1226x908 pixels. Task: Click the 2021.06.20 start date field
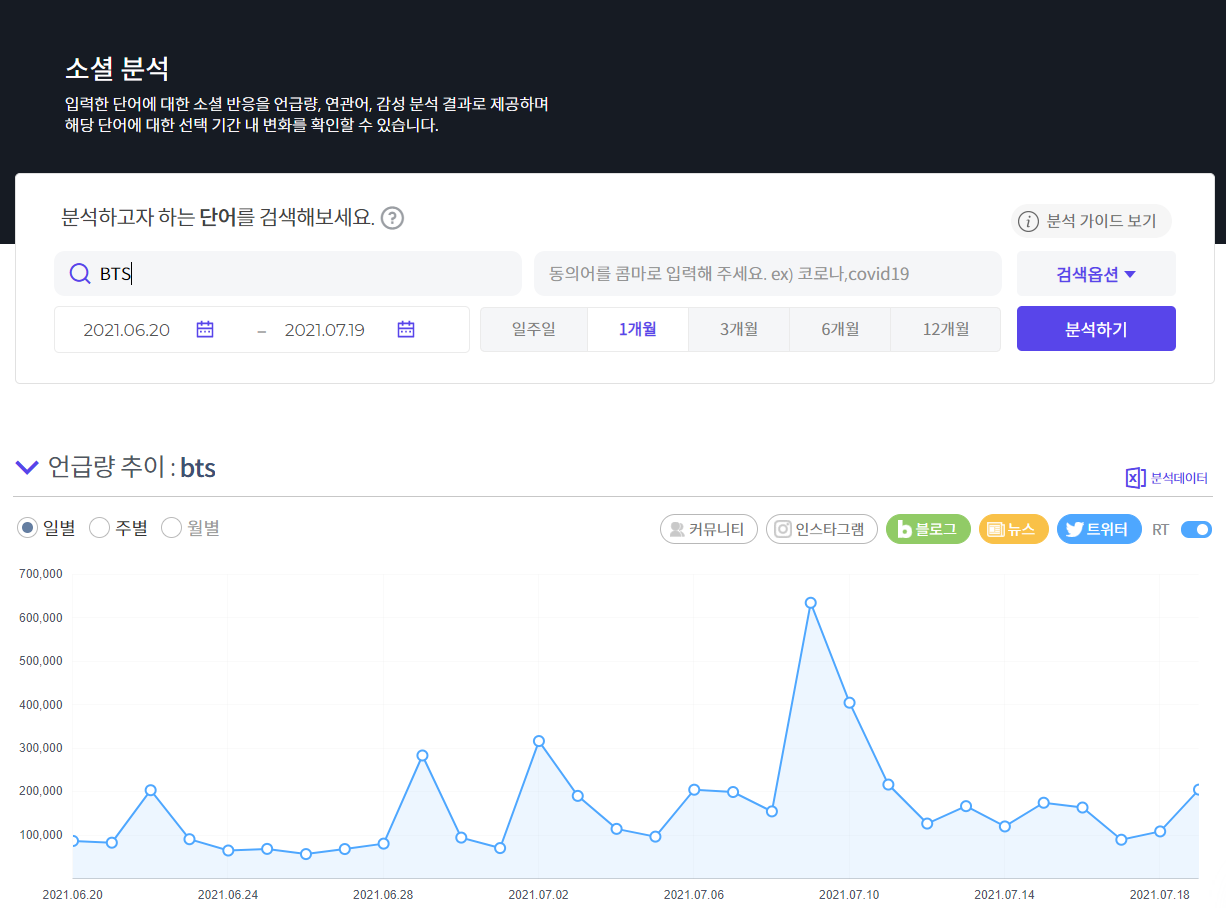click(127, 330)
